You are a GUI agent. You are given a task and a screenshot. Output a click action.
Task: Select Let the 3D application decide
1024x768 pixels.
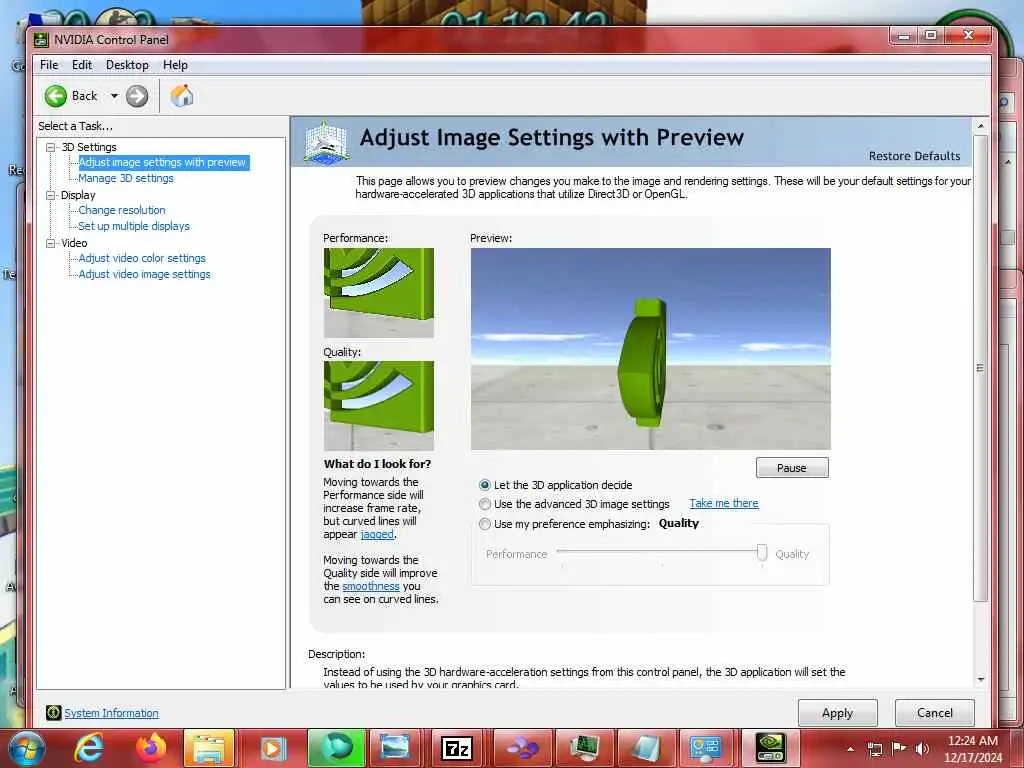tap(485, 485)
